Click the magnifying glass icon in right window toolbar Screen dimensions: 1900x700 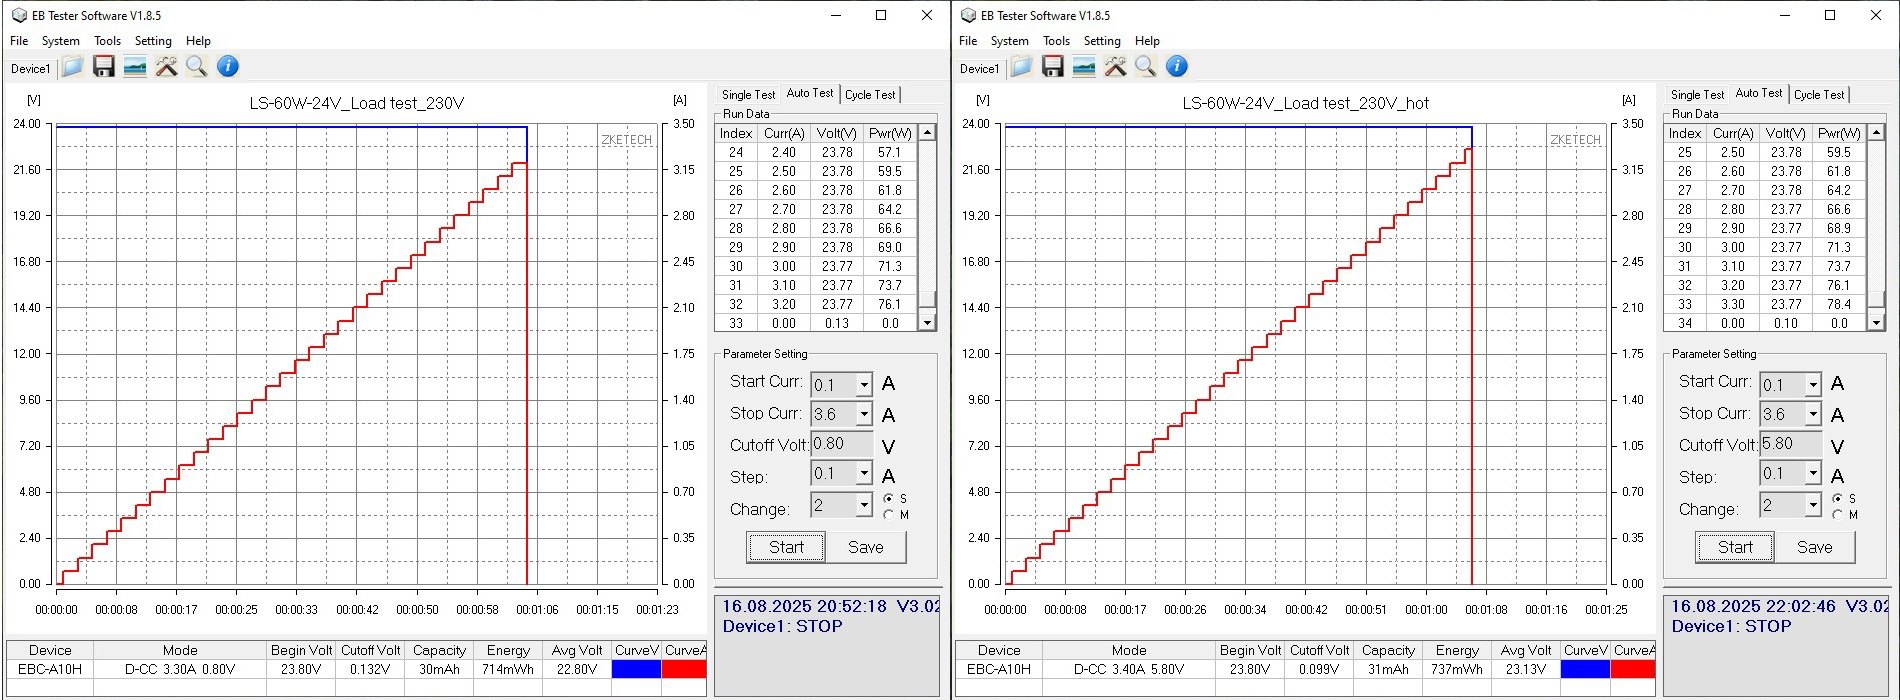coord(1146,67)
